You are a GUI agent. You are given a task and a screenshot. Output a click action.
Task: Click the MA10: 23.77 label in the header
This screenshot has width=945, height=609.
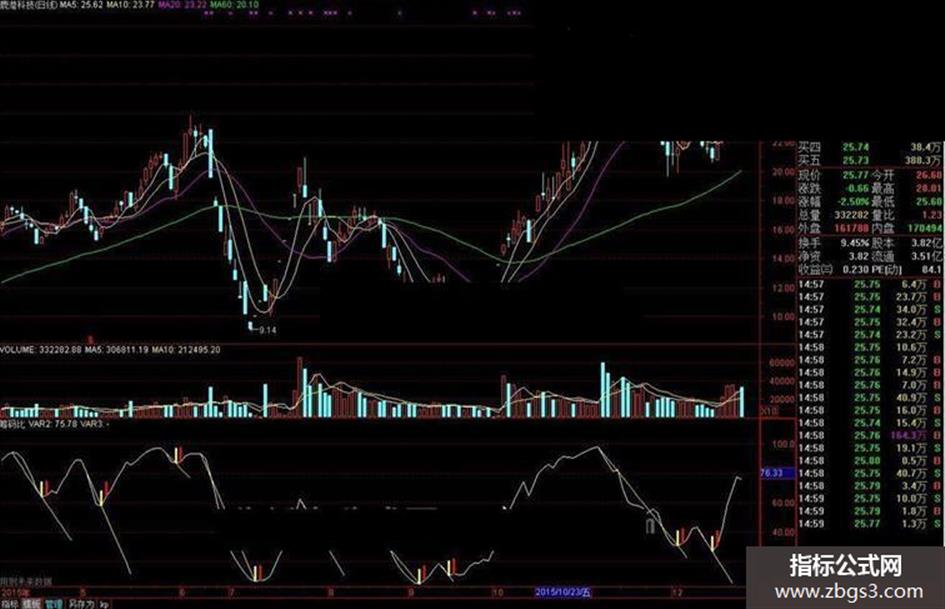pyautogui.click(x=131, y=5)
